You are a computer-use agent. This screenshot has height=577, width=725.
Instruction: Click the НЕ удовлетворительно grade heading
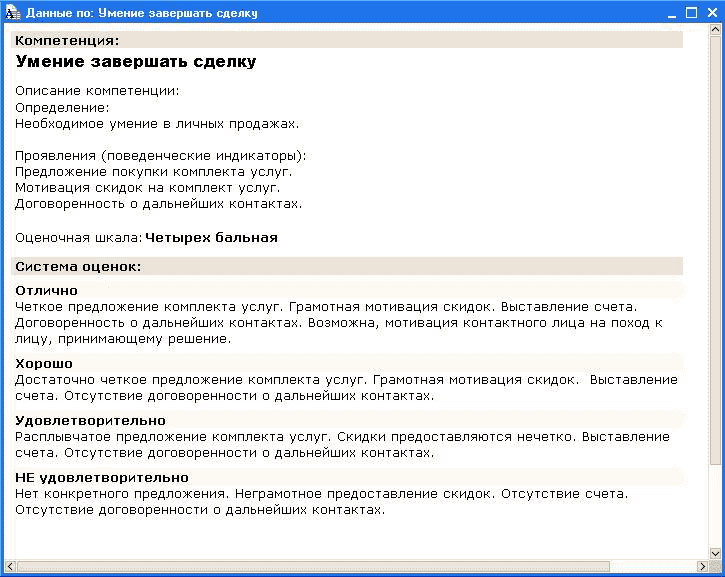(102, 478)
